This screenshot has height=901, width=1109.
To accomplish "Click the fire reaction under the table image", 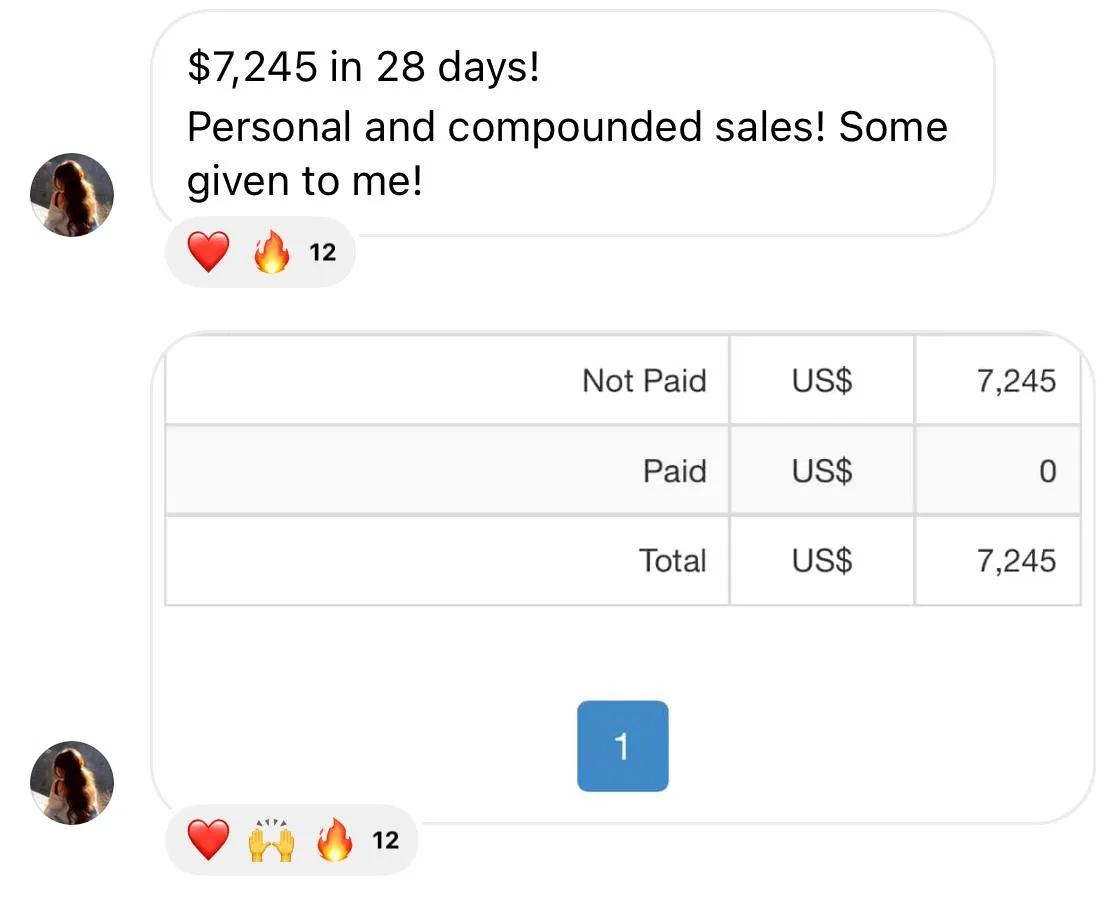I will click(335, 840).
